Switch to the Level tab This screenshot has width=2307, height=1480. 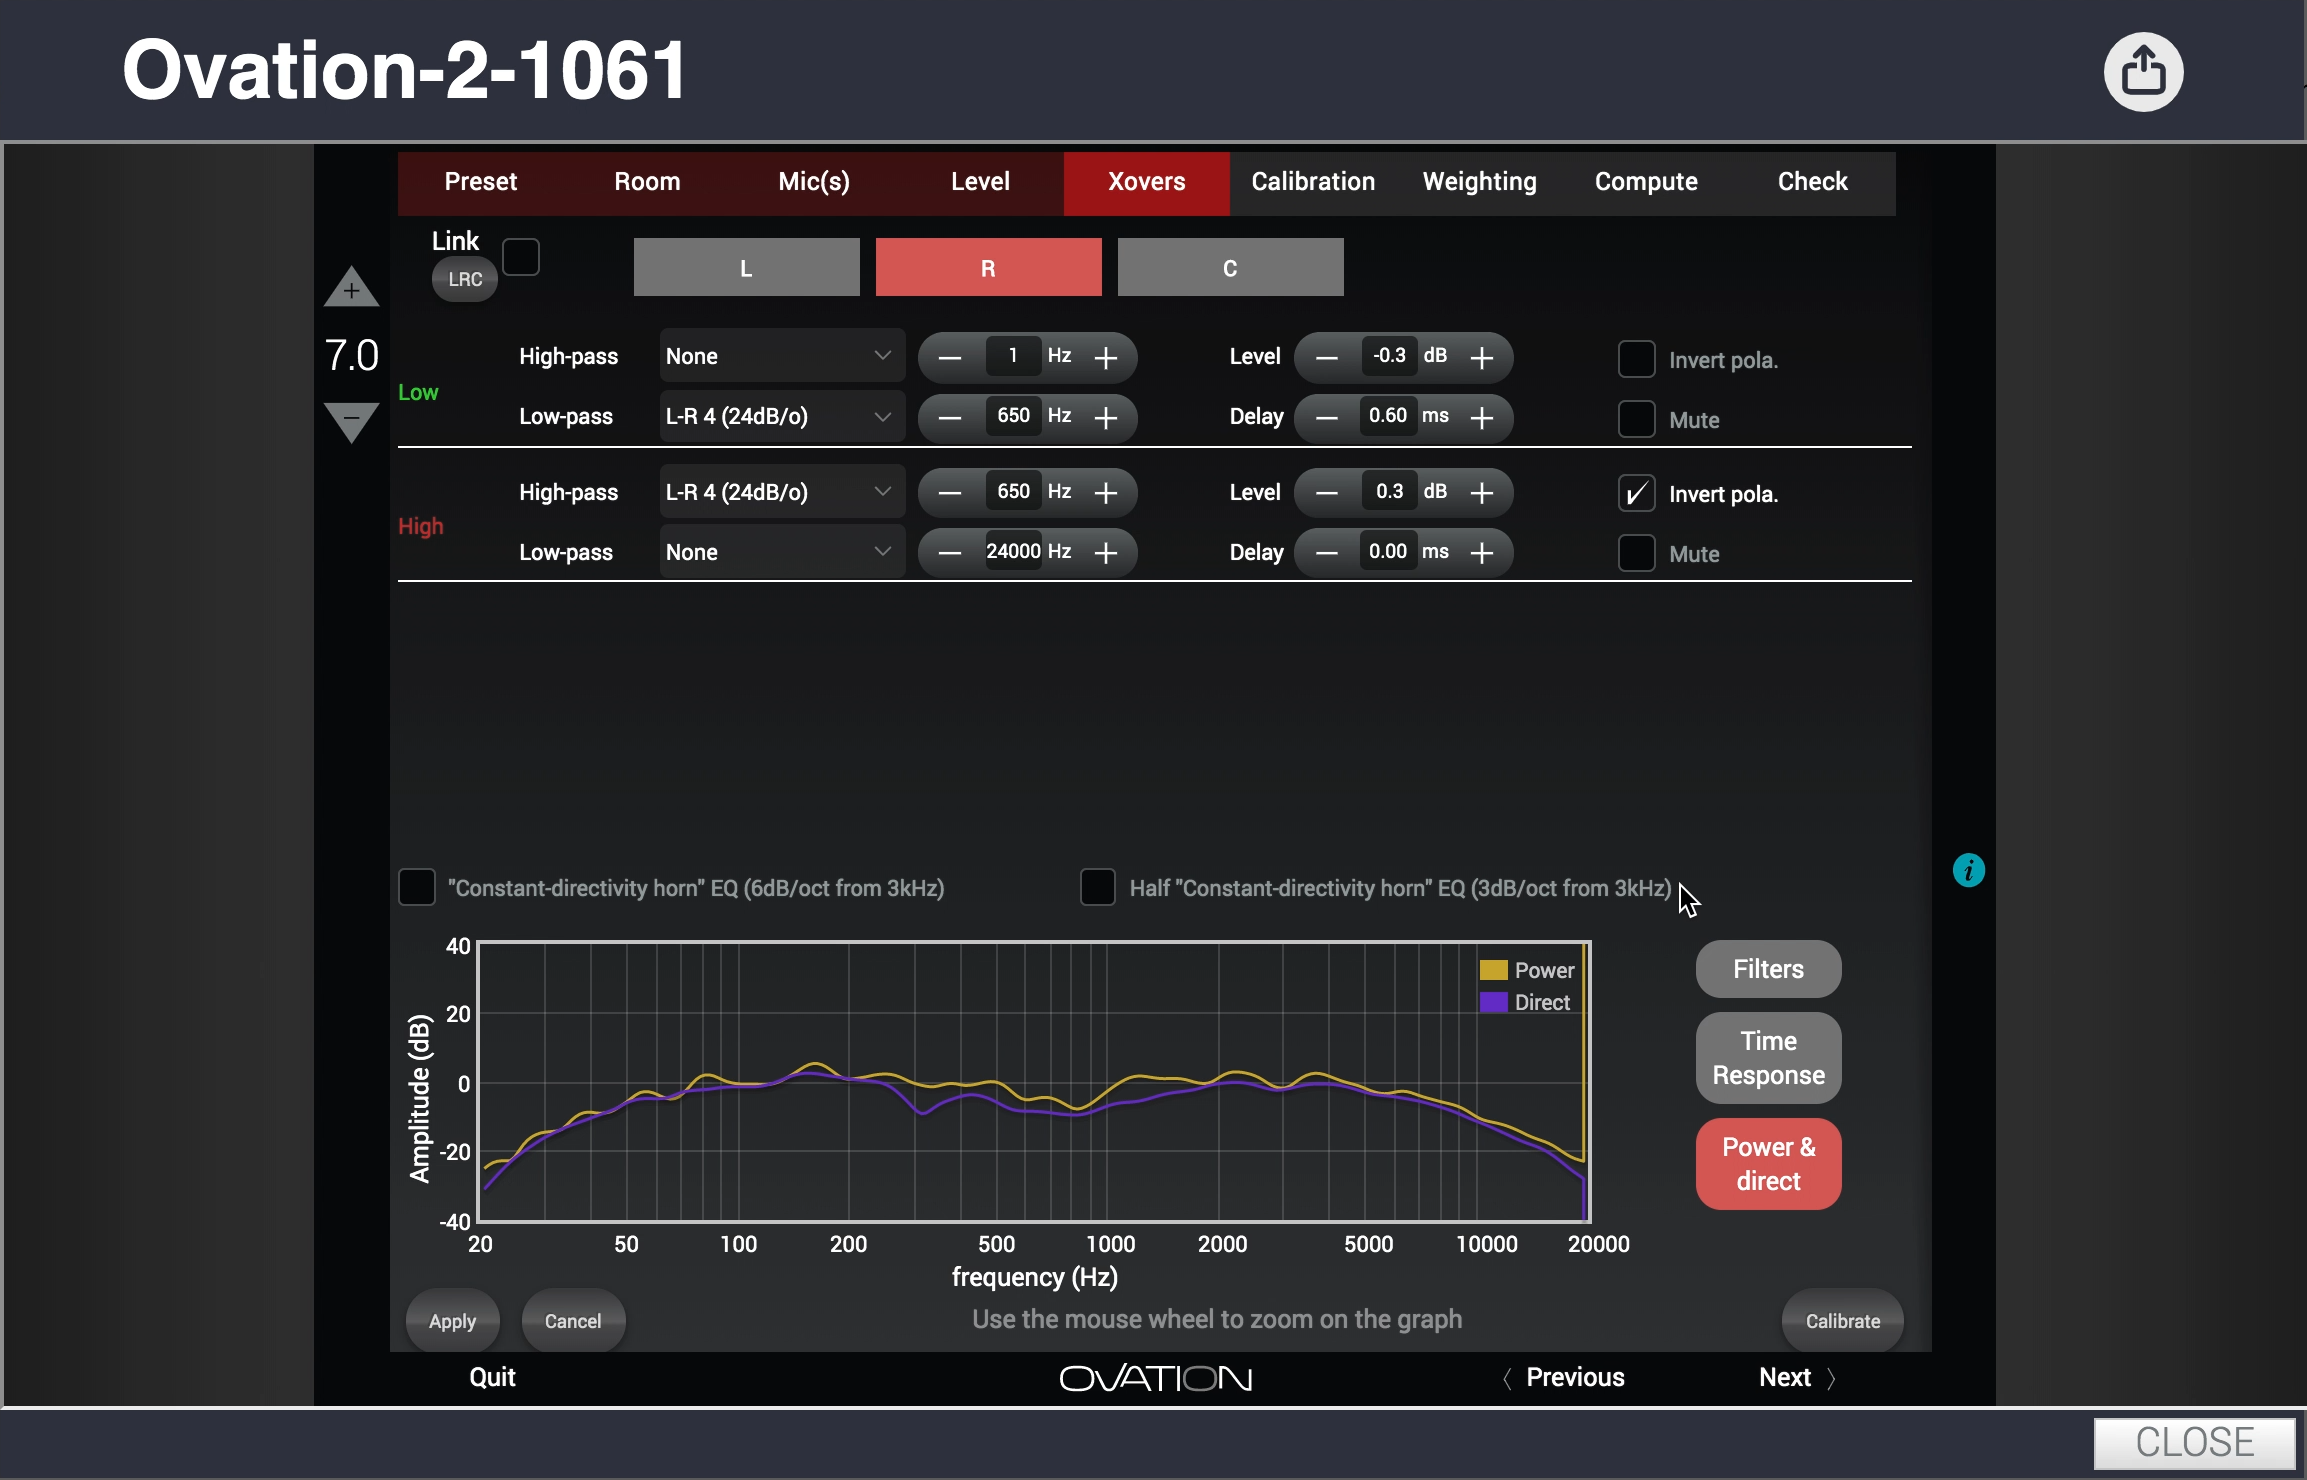pyautogui.click(x=980, y=182)
